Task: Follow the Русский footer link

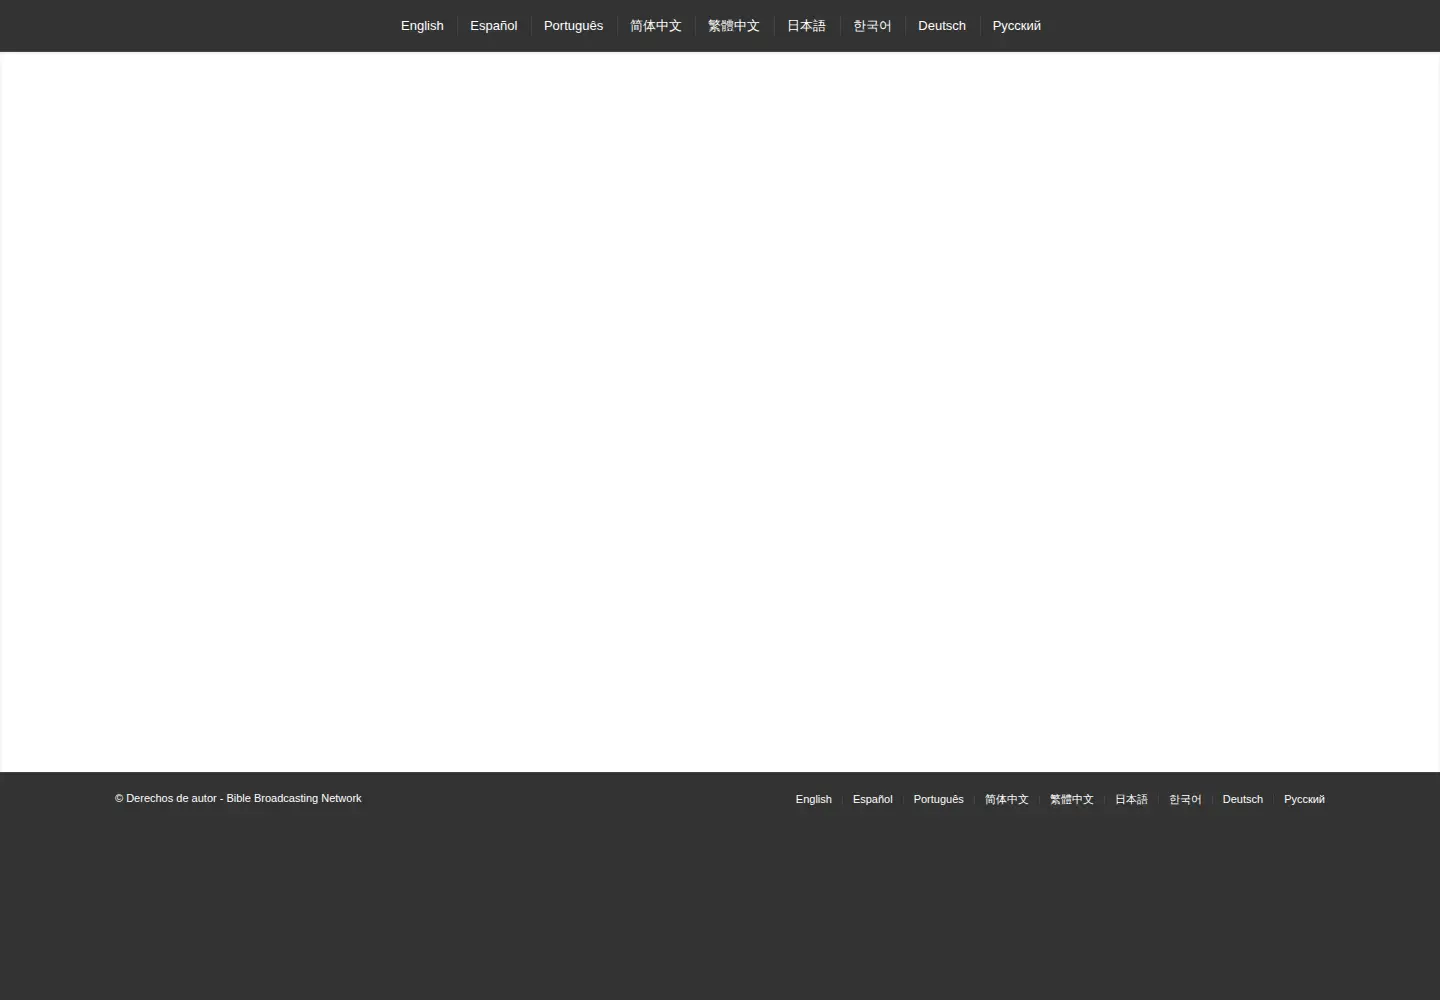Action: pyautogui.click(x=1305, y=799)
